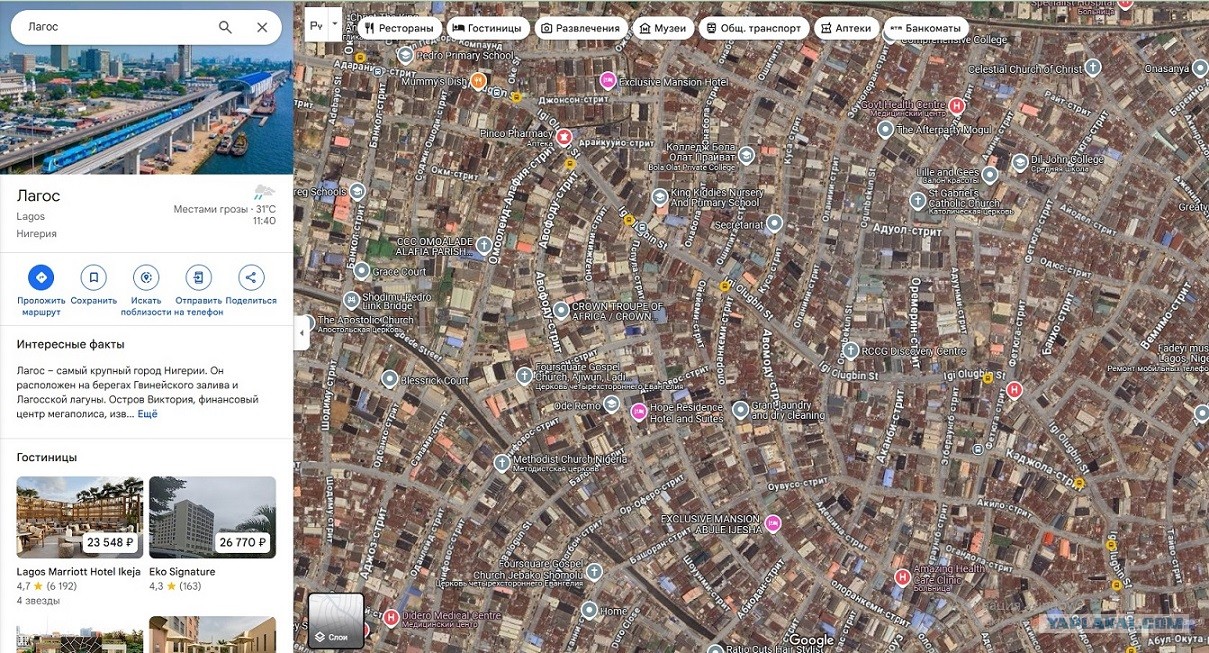Click the Google logo on map
The image size is (1209, 653).
(811, 640)
